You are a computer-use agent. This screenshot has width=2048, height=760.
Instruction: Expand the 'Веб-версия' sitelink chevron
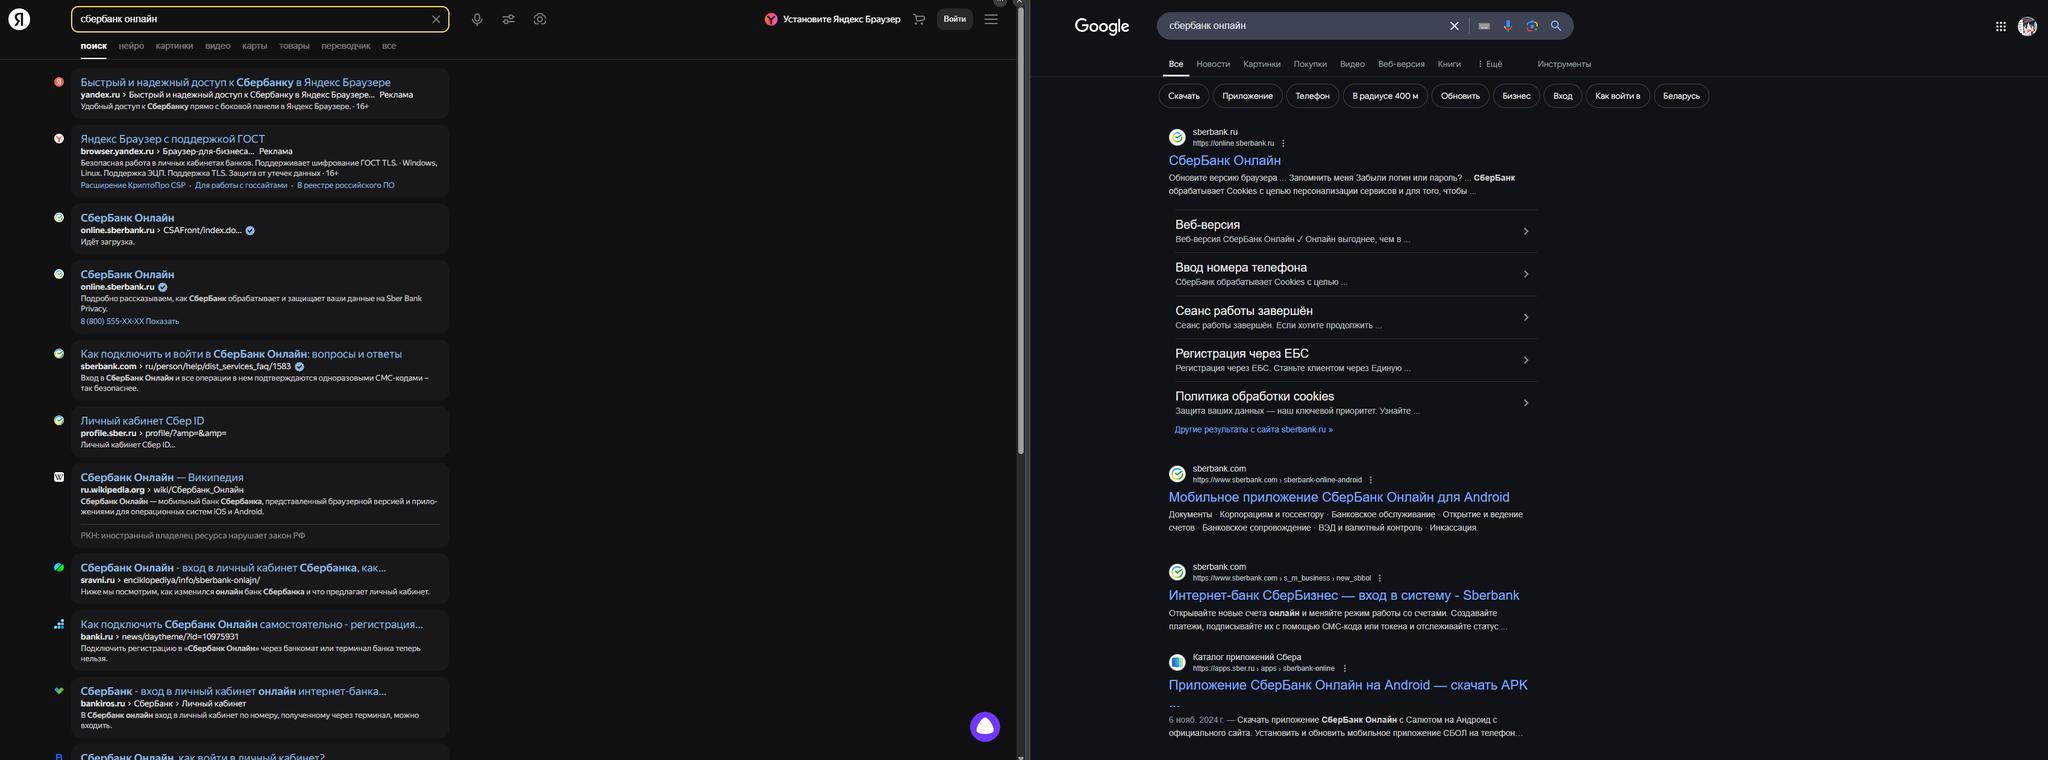click(x=1526, y=231)
